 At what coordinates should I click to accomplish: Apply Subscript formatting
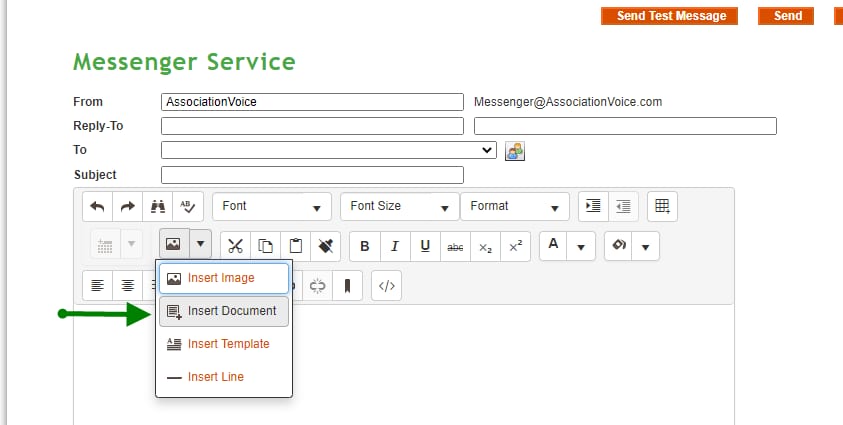(485, 246)
